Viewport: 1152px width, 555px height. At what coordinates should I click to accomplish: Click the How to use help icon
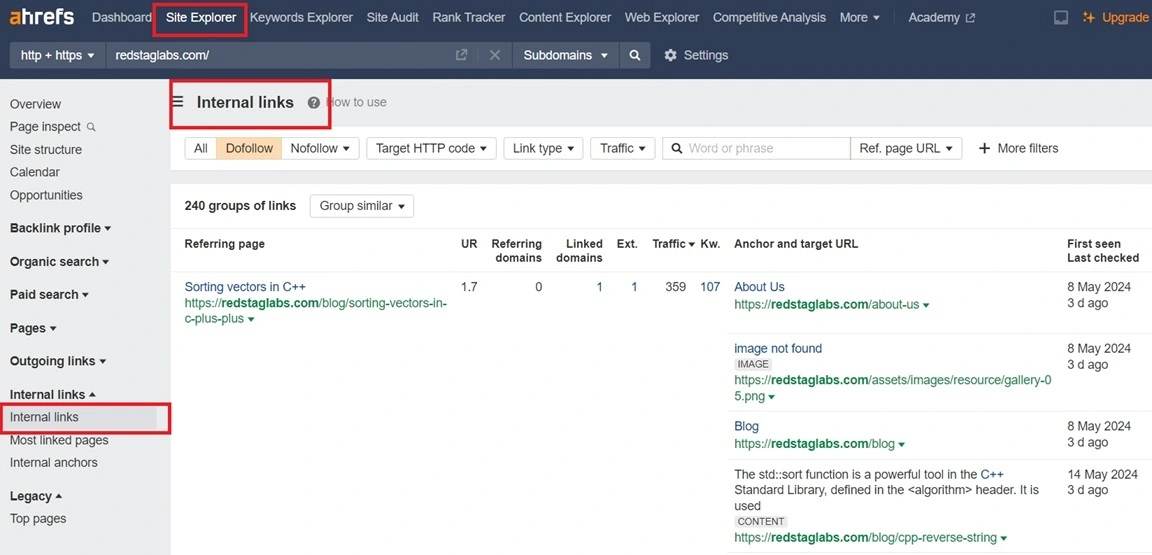[x=314, y=103]
